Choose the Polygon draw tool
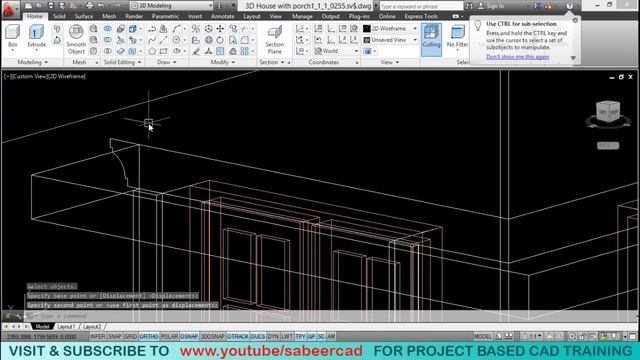This screenshot has height=360, width=640. click(152, 51)
